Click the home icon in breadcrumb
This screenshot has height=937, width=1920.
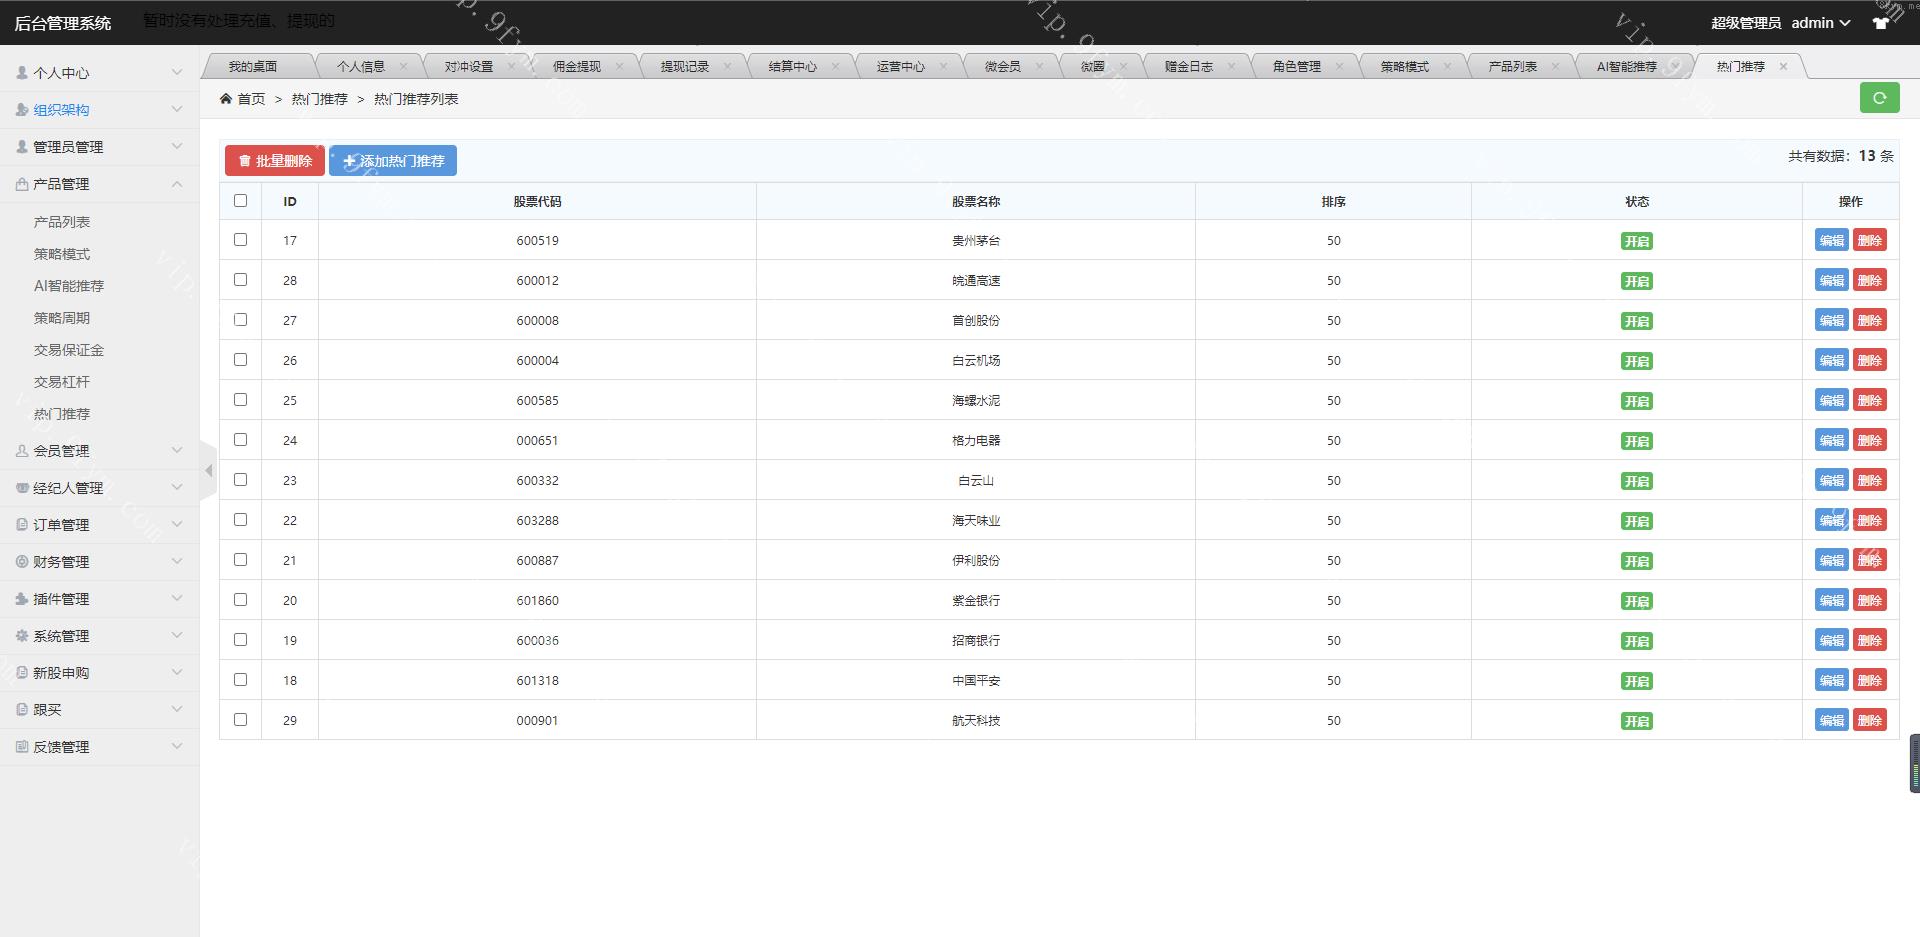(226, 99)
